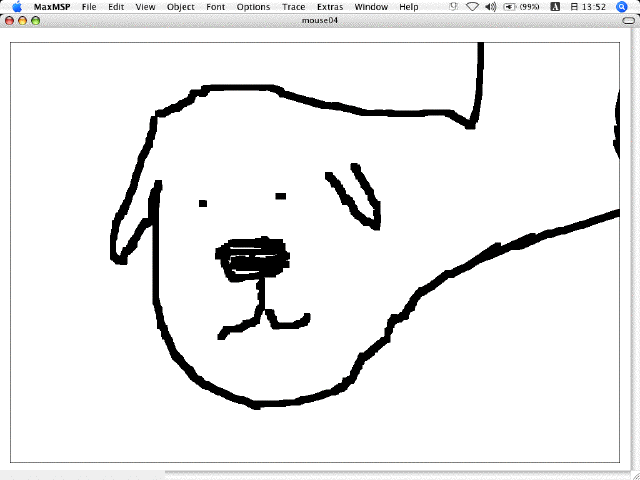Open the File menu
This screenshot has height=480, width=640.
point(89,7)
